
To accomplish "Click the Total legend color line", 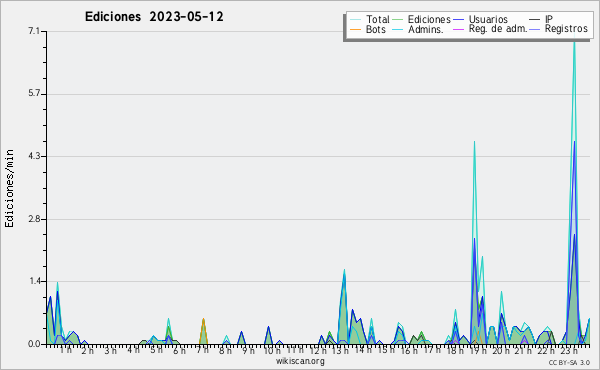I will click(x=355, y=20).
